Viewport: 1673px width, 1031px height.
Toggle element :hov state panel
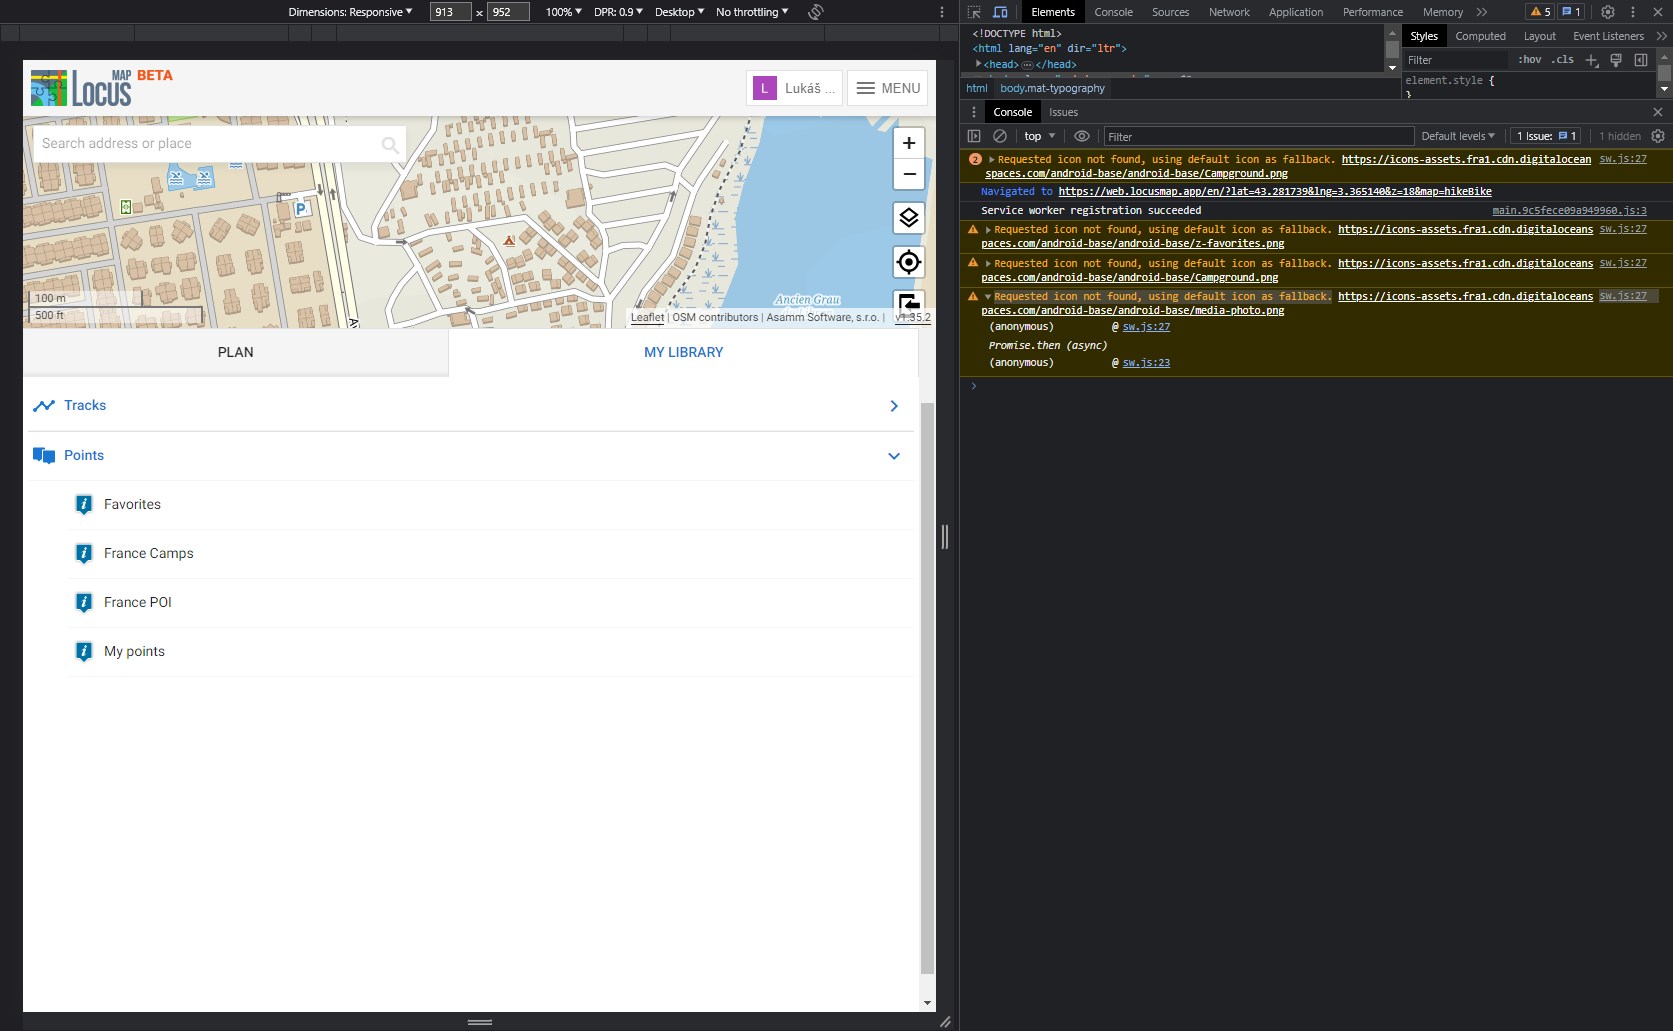pyautogui.click(x=1529, y=60)
